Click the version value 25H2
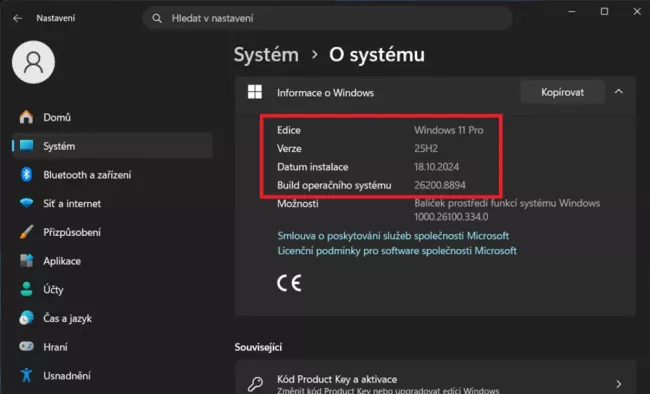This screenshot has height=394, width=650. (x=426, y=148)
